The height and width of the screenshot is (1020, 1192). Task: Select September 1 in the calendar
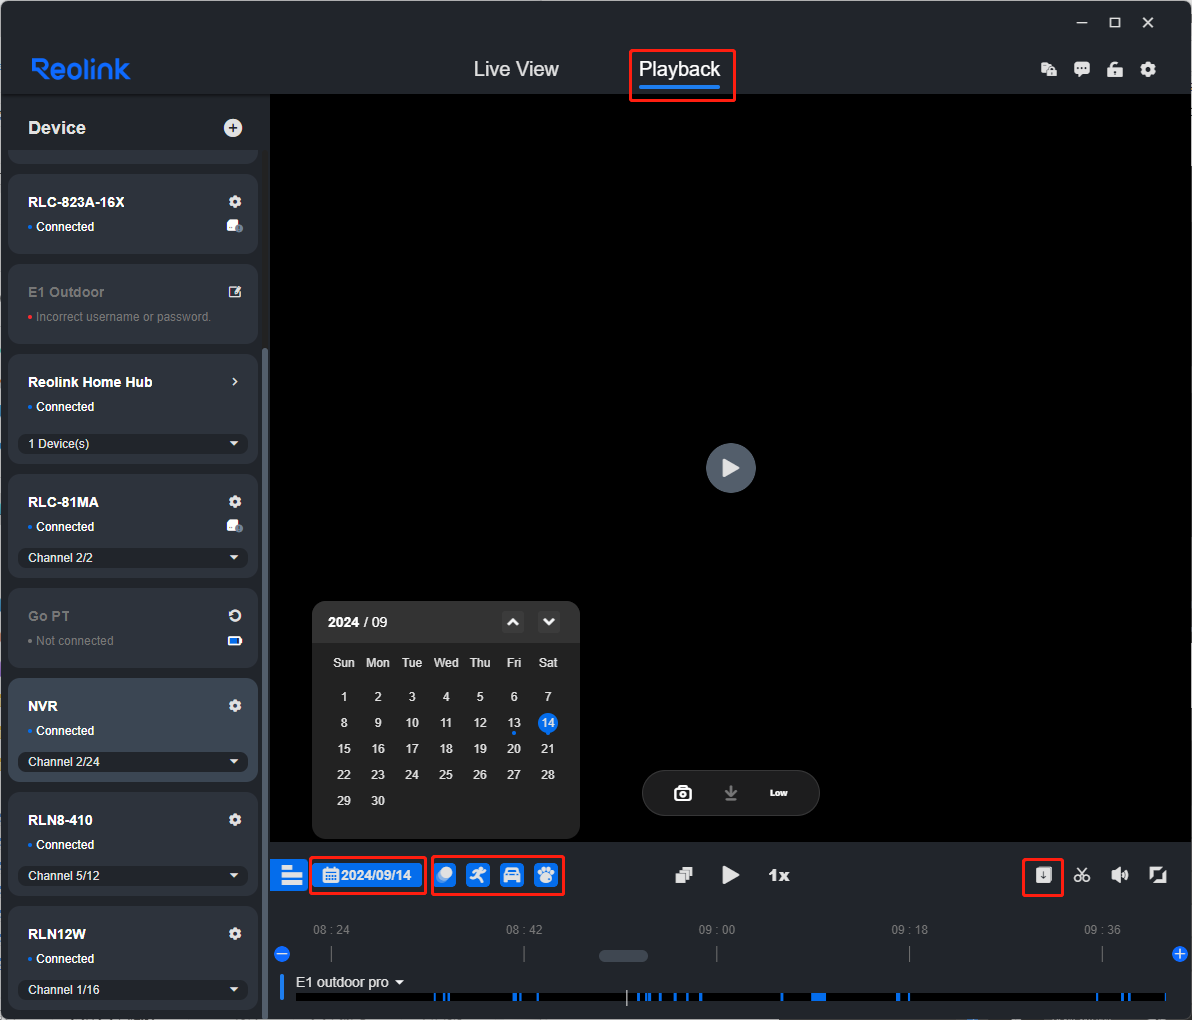pos(344,697)
